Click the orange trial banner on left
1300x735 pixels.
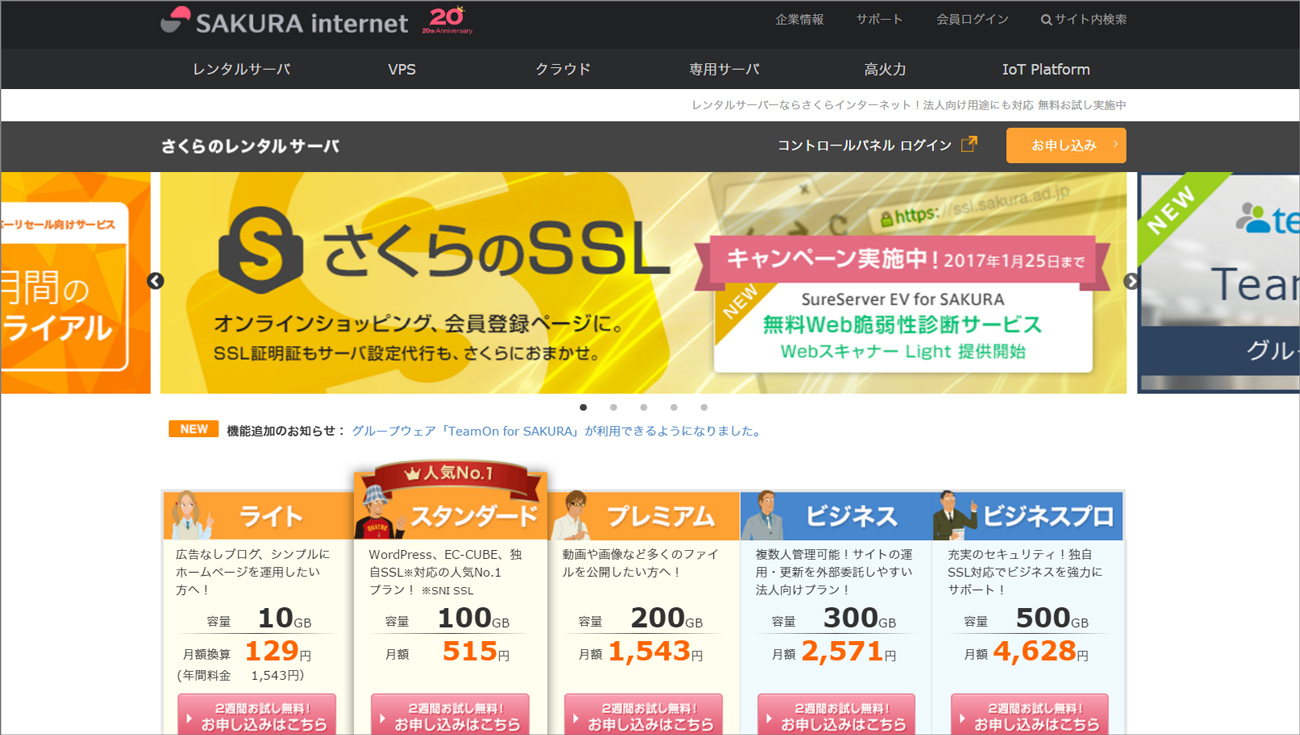point(75,283)
